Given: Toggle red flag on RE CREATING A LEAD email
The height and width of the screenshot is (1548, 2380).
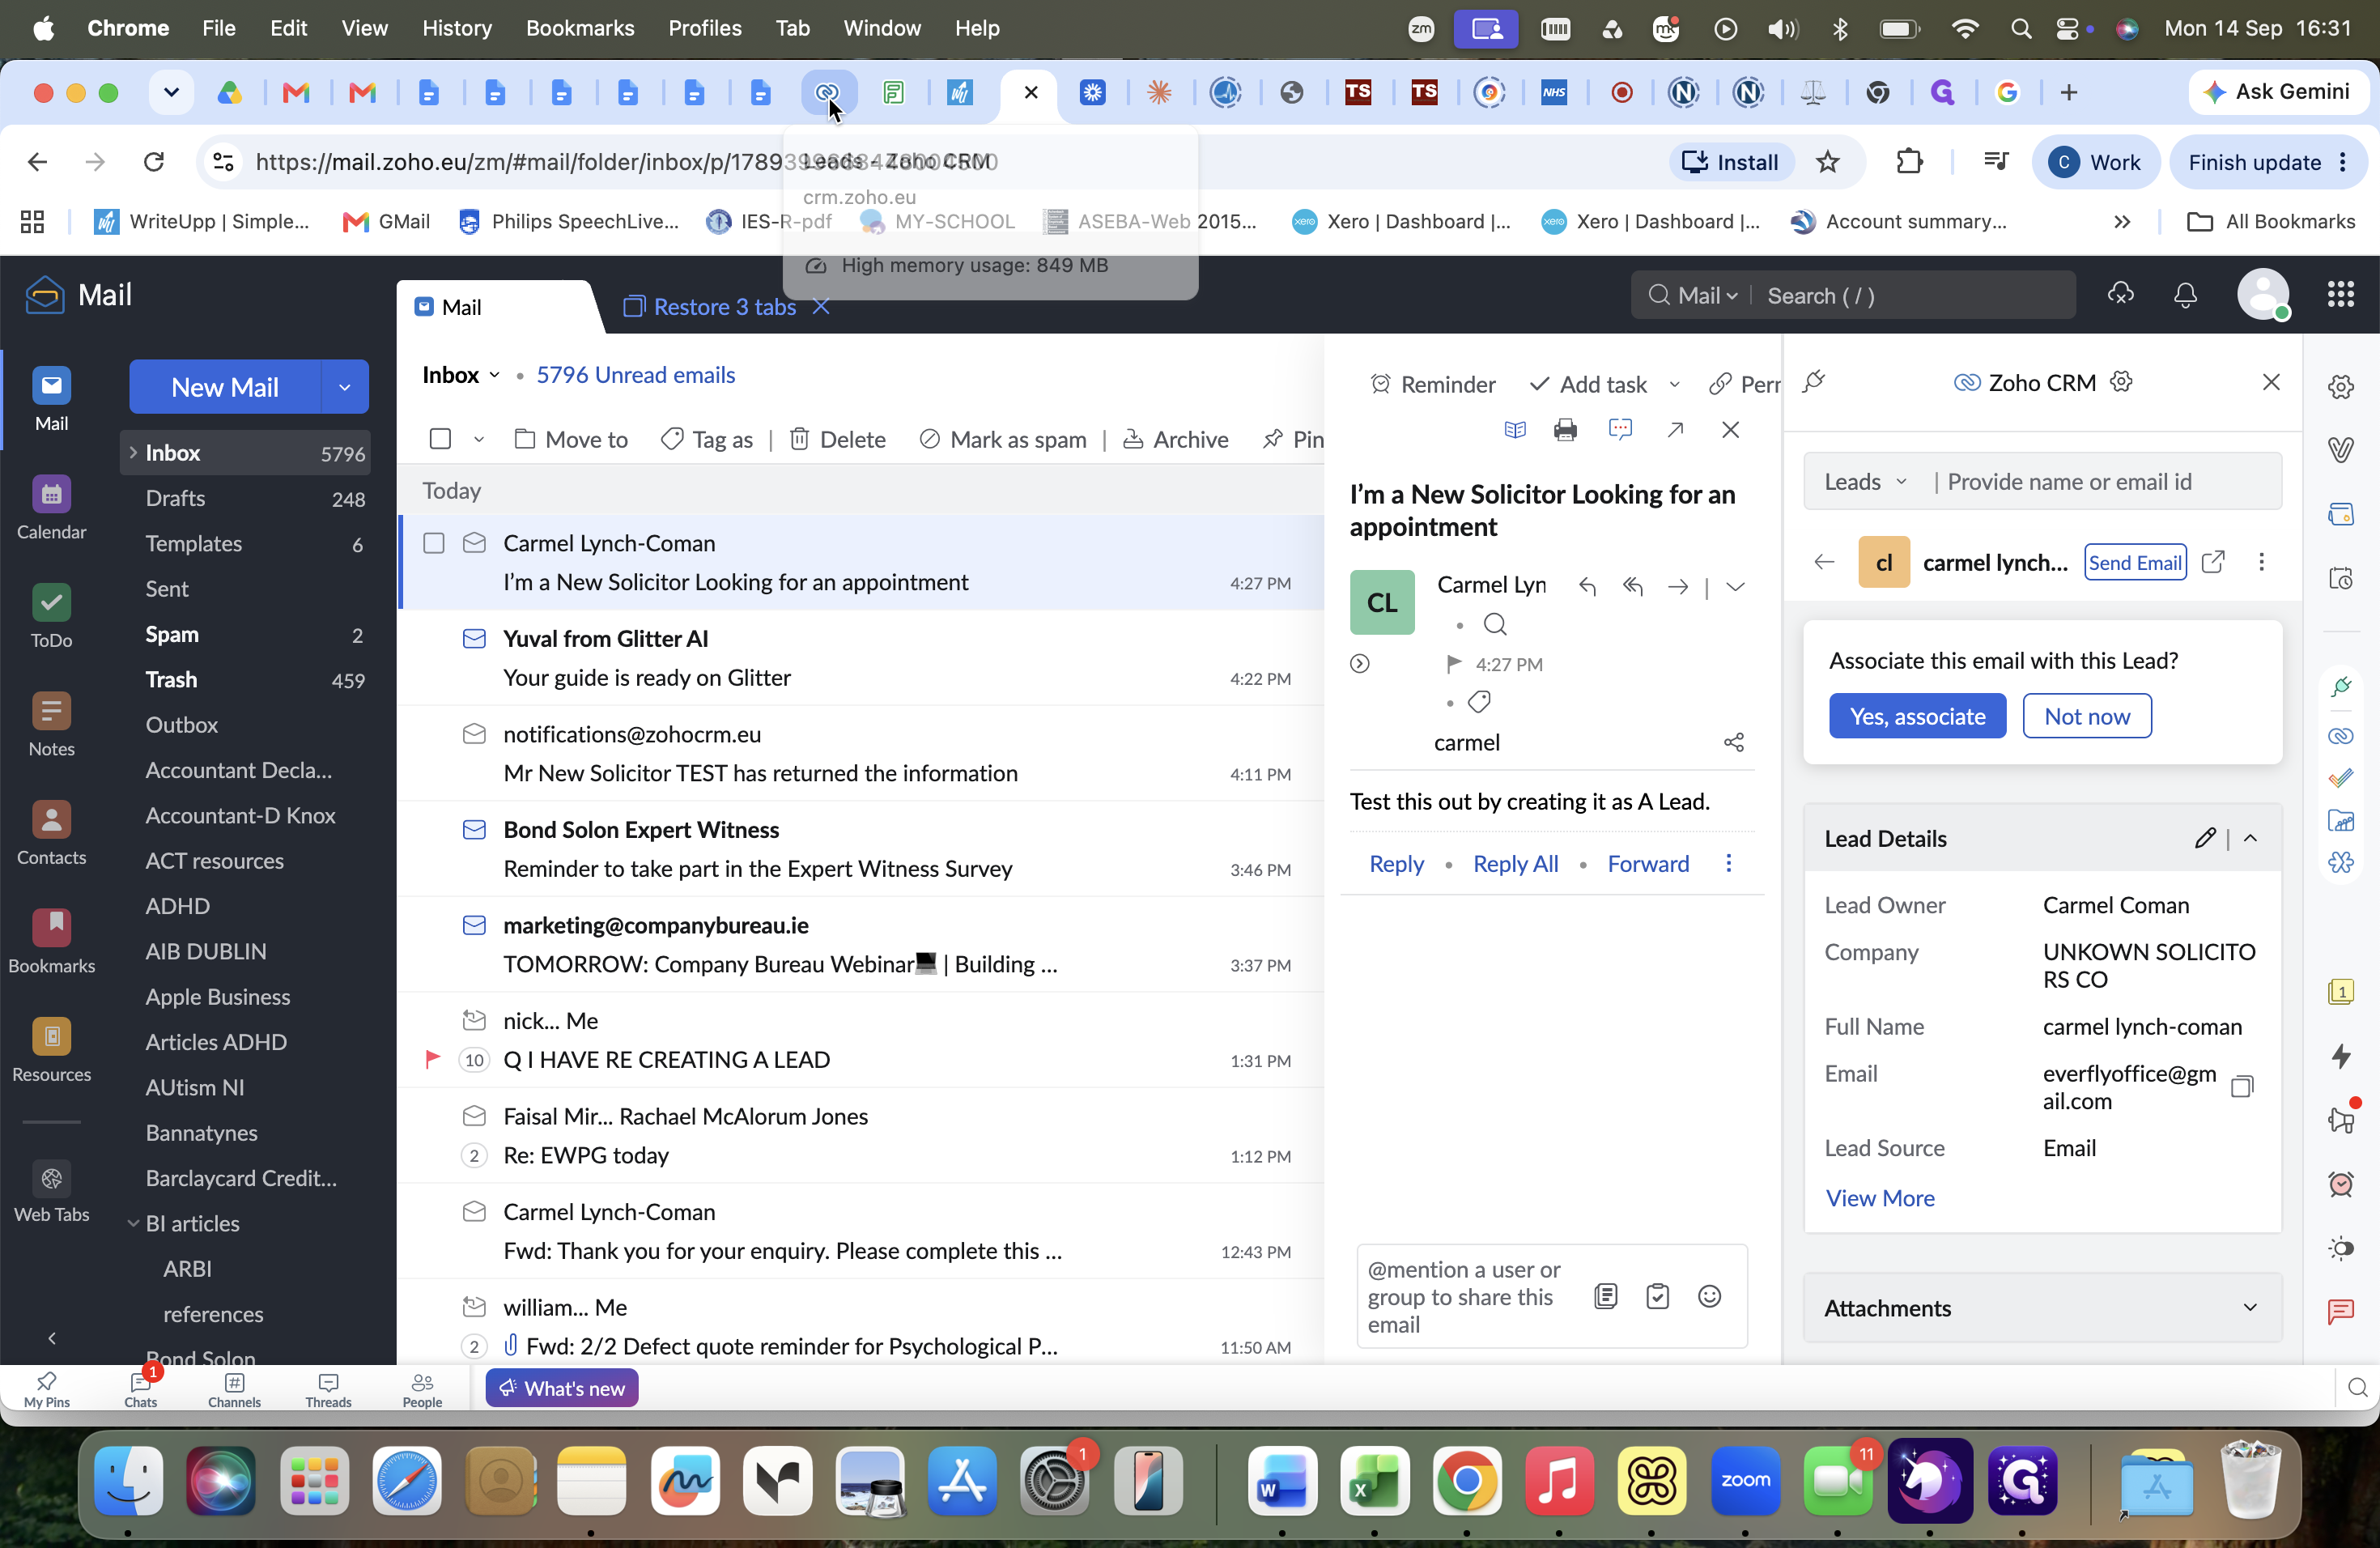Looking at the screenshot, I should [433, 1059].
